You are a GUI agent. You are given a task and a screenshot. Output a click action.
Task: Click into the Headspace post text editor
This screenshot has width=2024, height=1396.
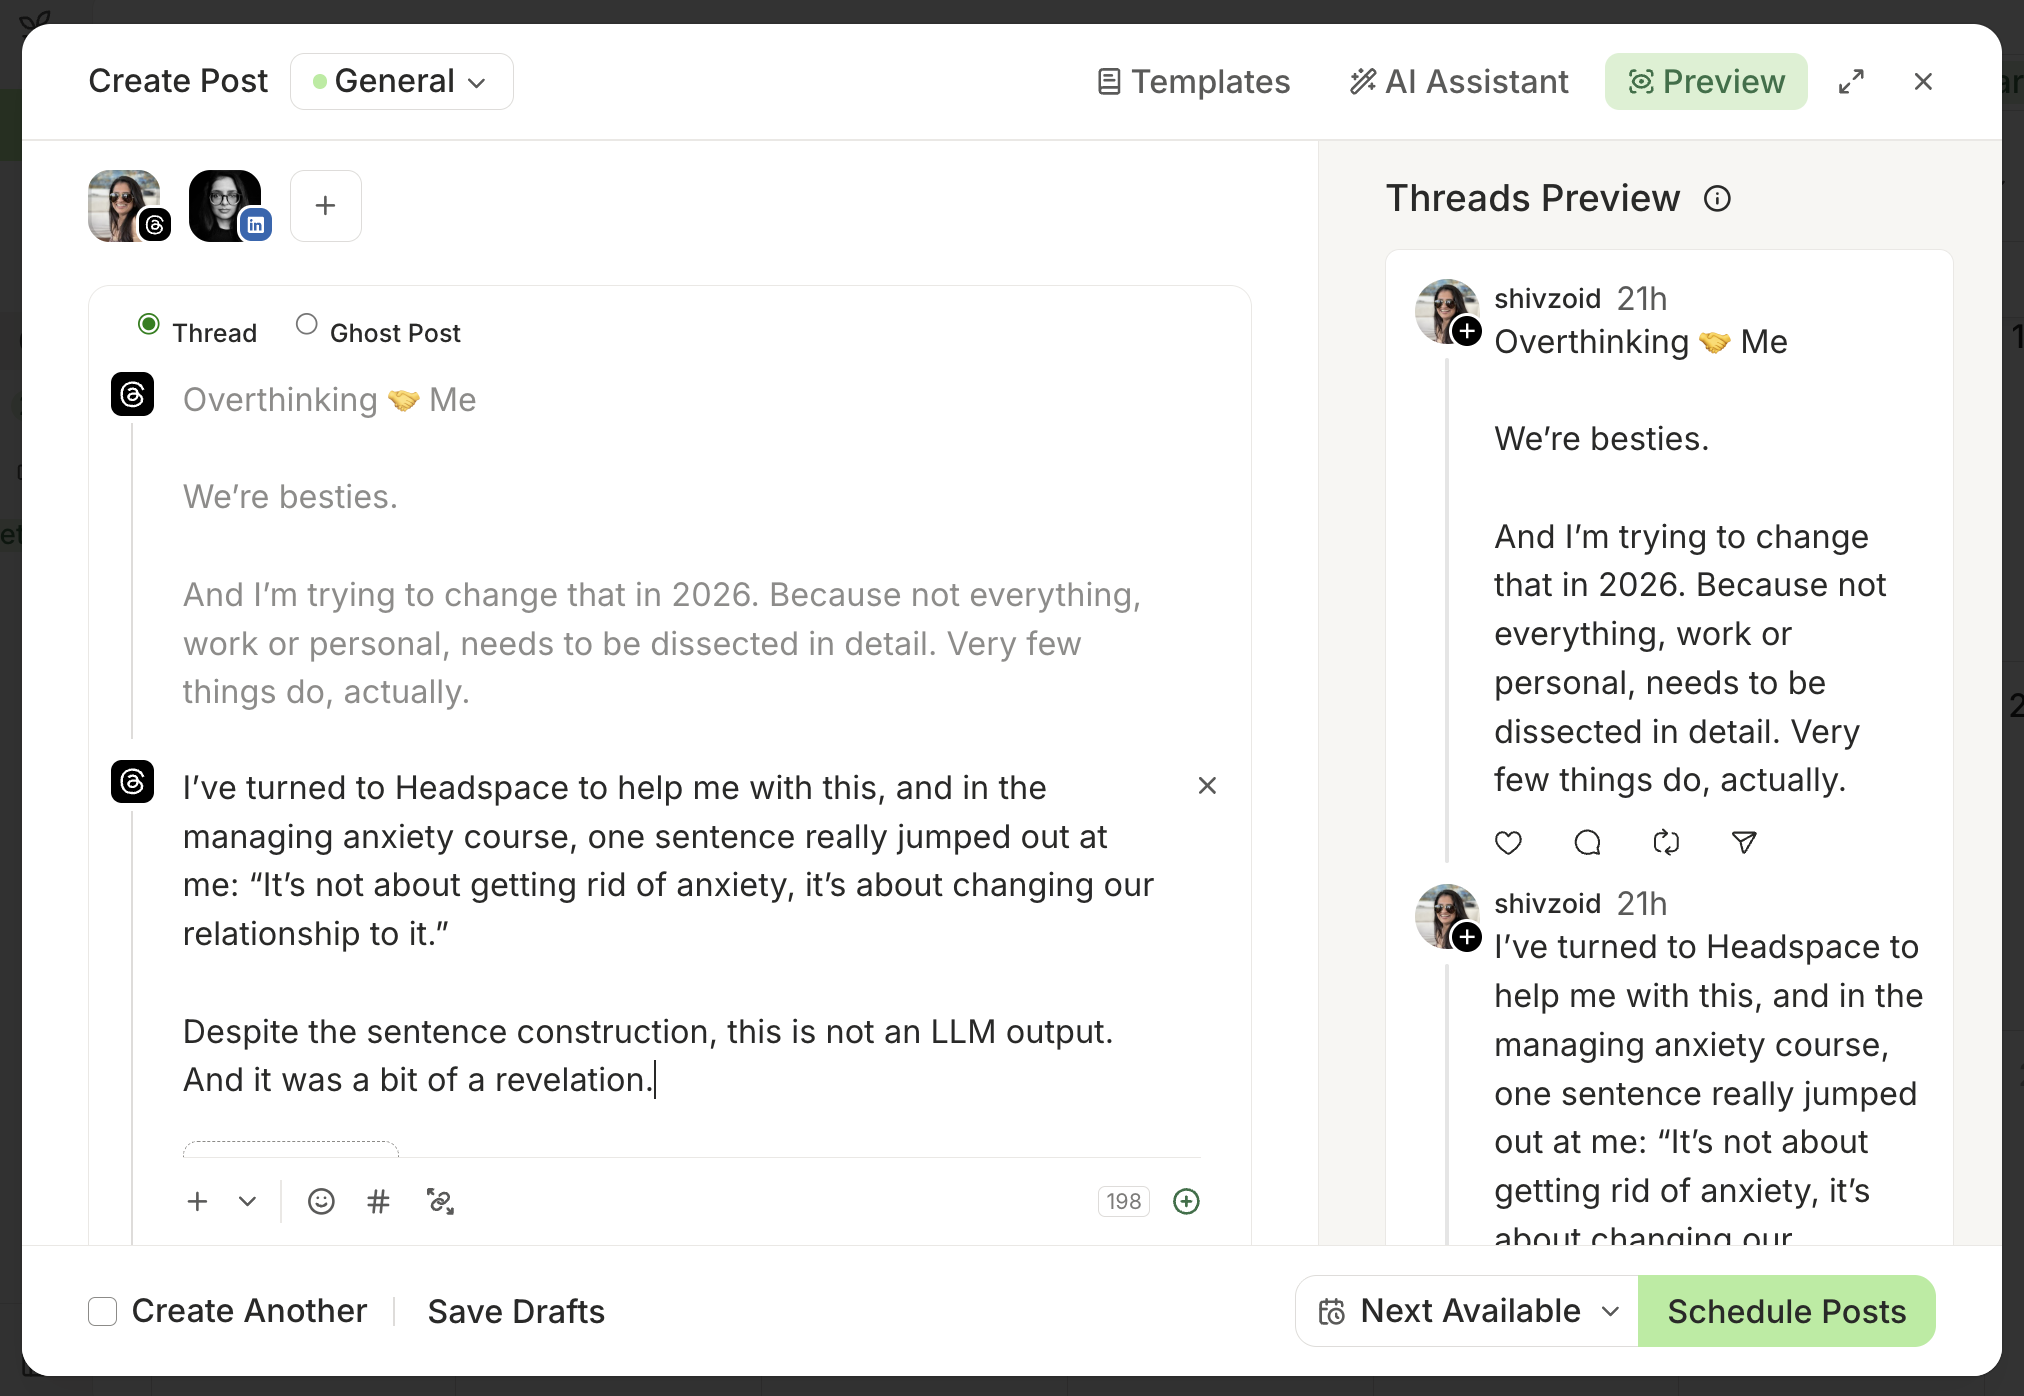pos(668,934)
